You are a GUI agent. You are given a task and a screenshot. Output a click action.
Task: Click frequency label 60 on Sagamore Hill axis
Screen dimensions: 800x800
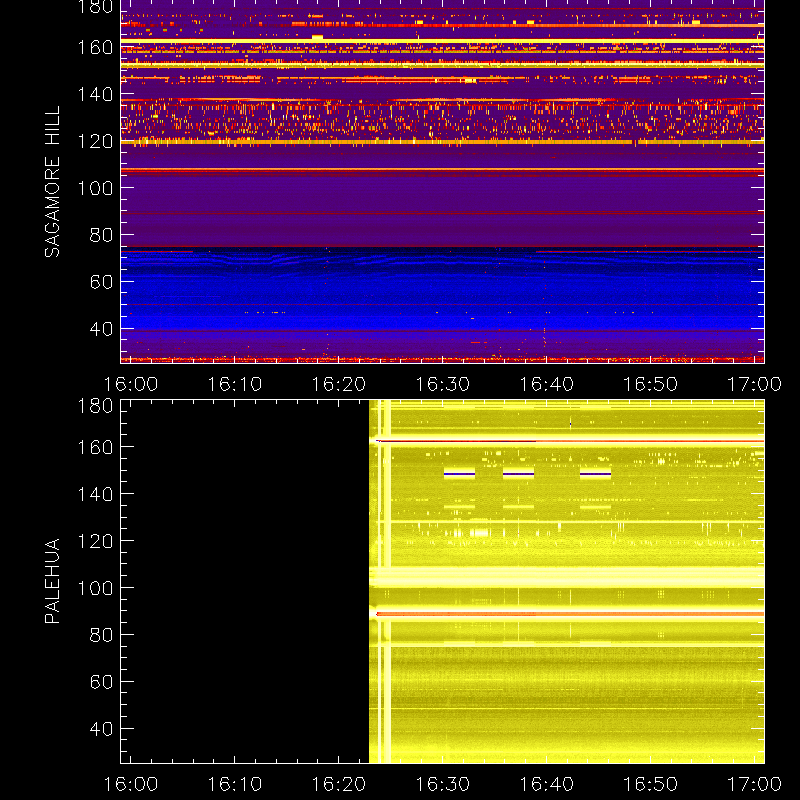pyautogui.click(x=101, y=282)
